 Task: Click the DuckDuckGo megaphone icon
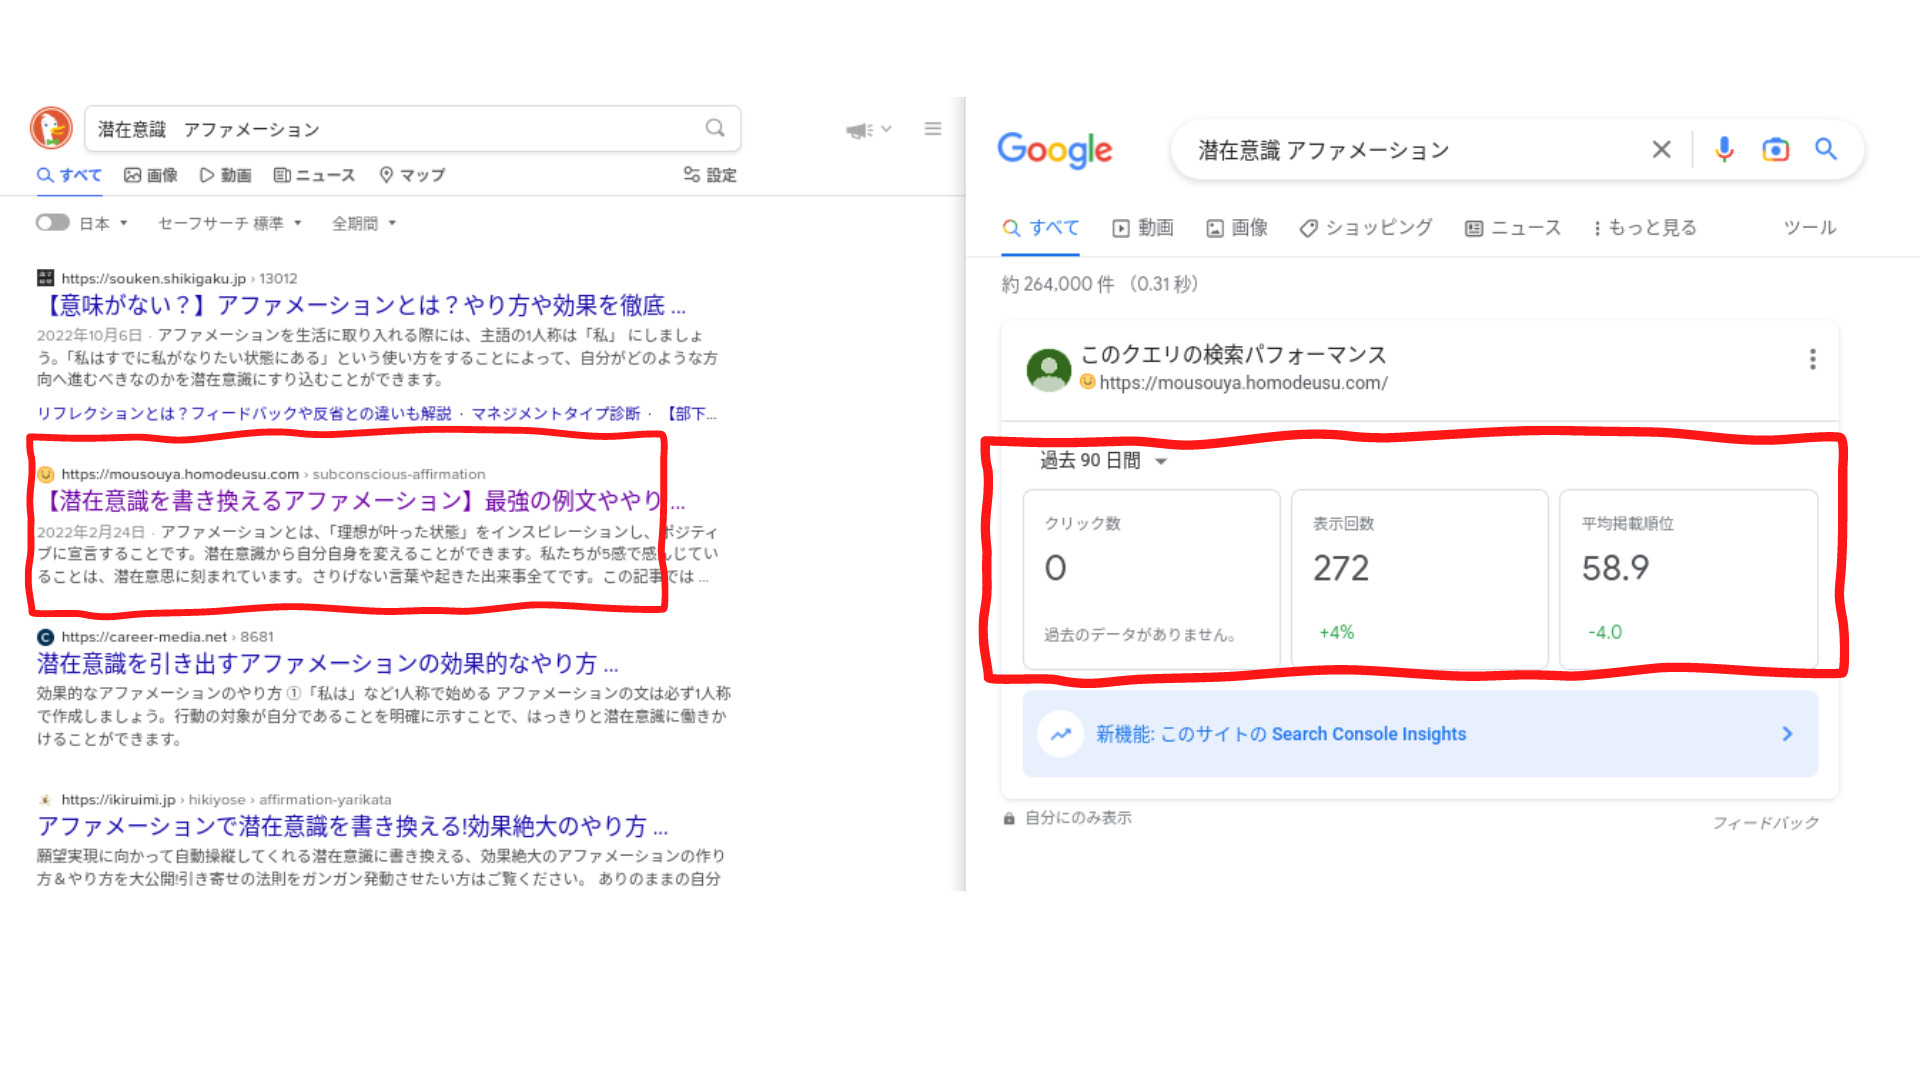(859, 130)
